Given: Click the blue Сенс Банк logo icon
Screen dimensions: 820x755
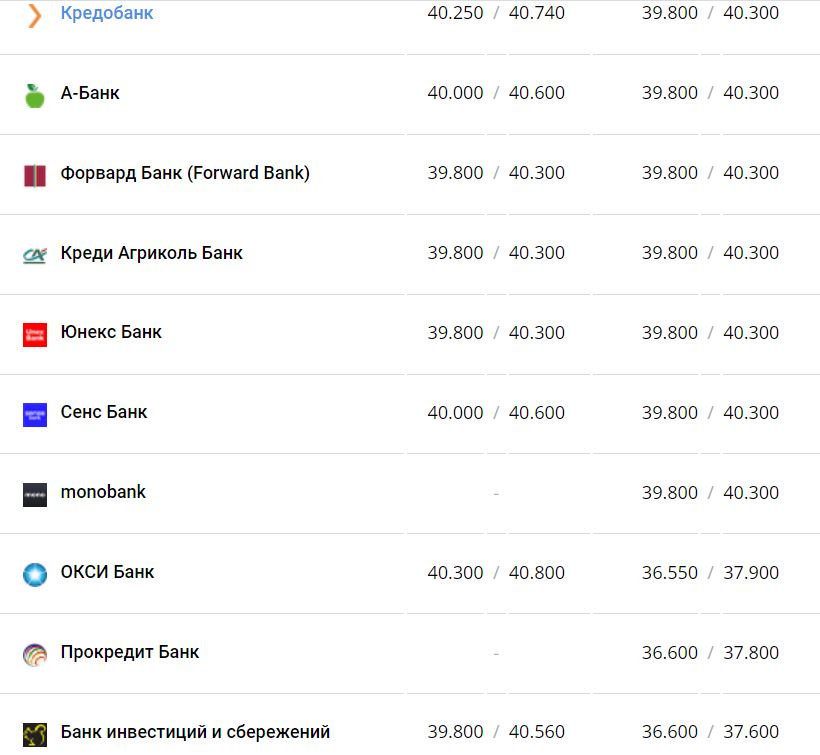Looking at the screenshot, I should (x=35, y=414).
